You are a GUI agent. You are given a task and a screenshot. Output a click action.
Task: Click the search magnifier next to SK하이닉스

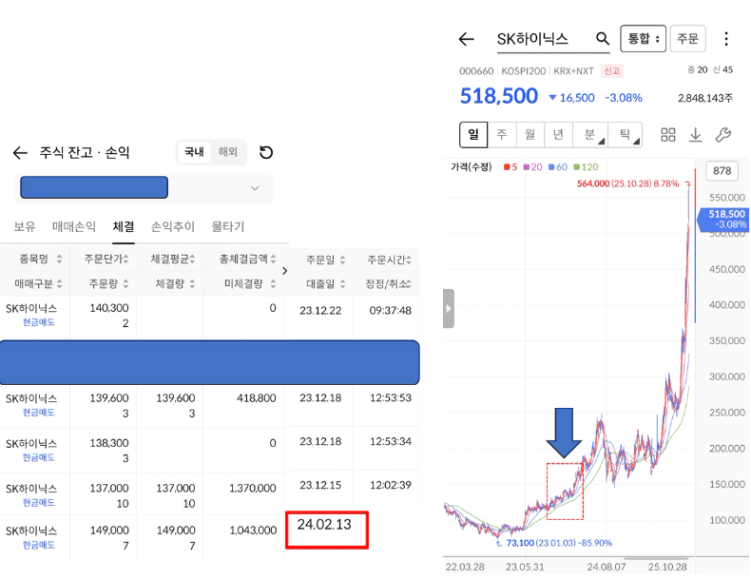[x=602, y=39]
